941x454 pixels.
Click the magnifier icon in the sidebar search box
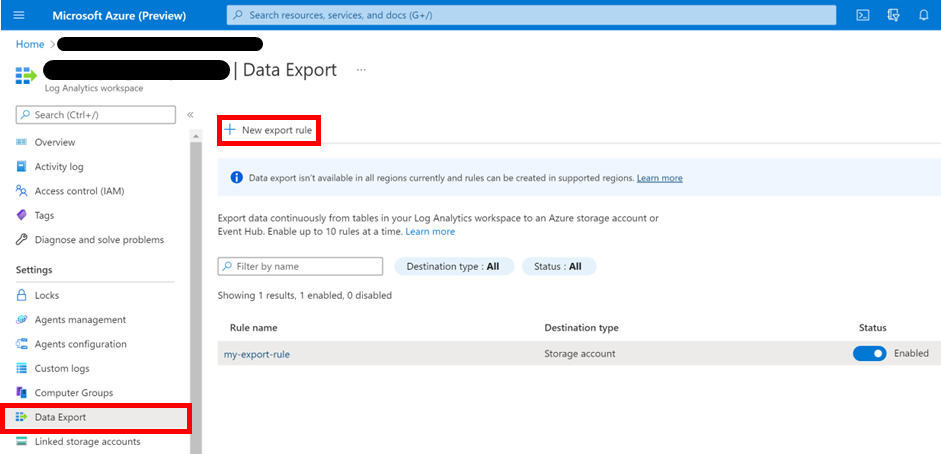pyautogui.click(x=26, y=115)
